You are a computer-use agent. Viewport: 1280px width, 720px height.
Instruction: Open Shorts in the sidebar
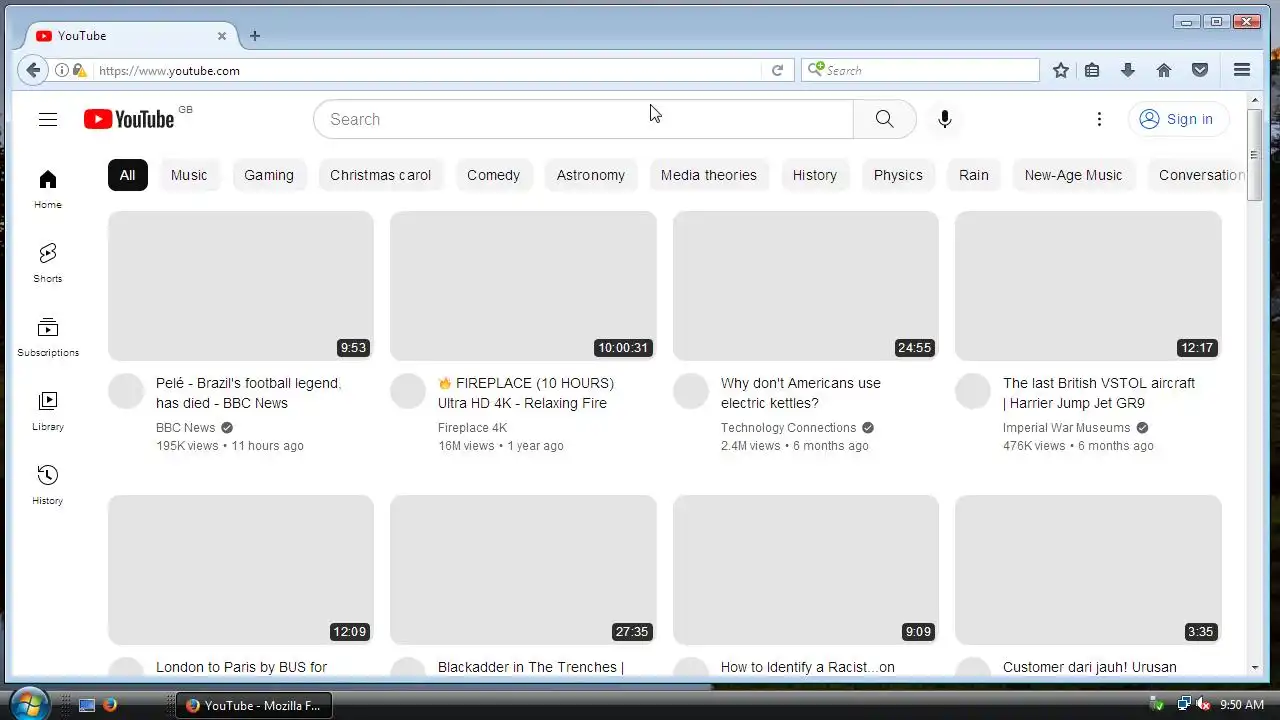(x=48, y=263)
